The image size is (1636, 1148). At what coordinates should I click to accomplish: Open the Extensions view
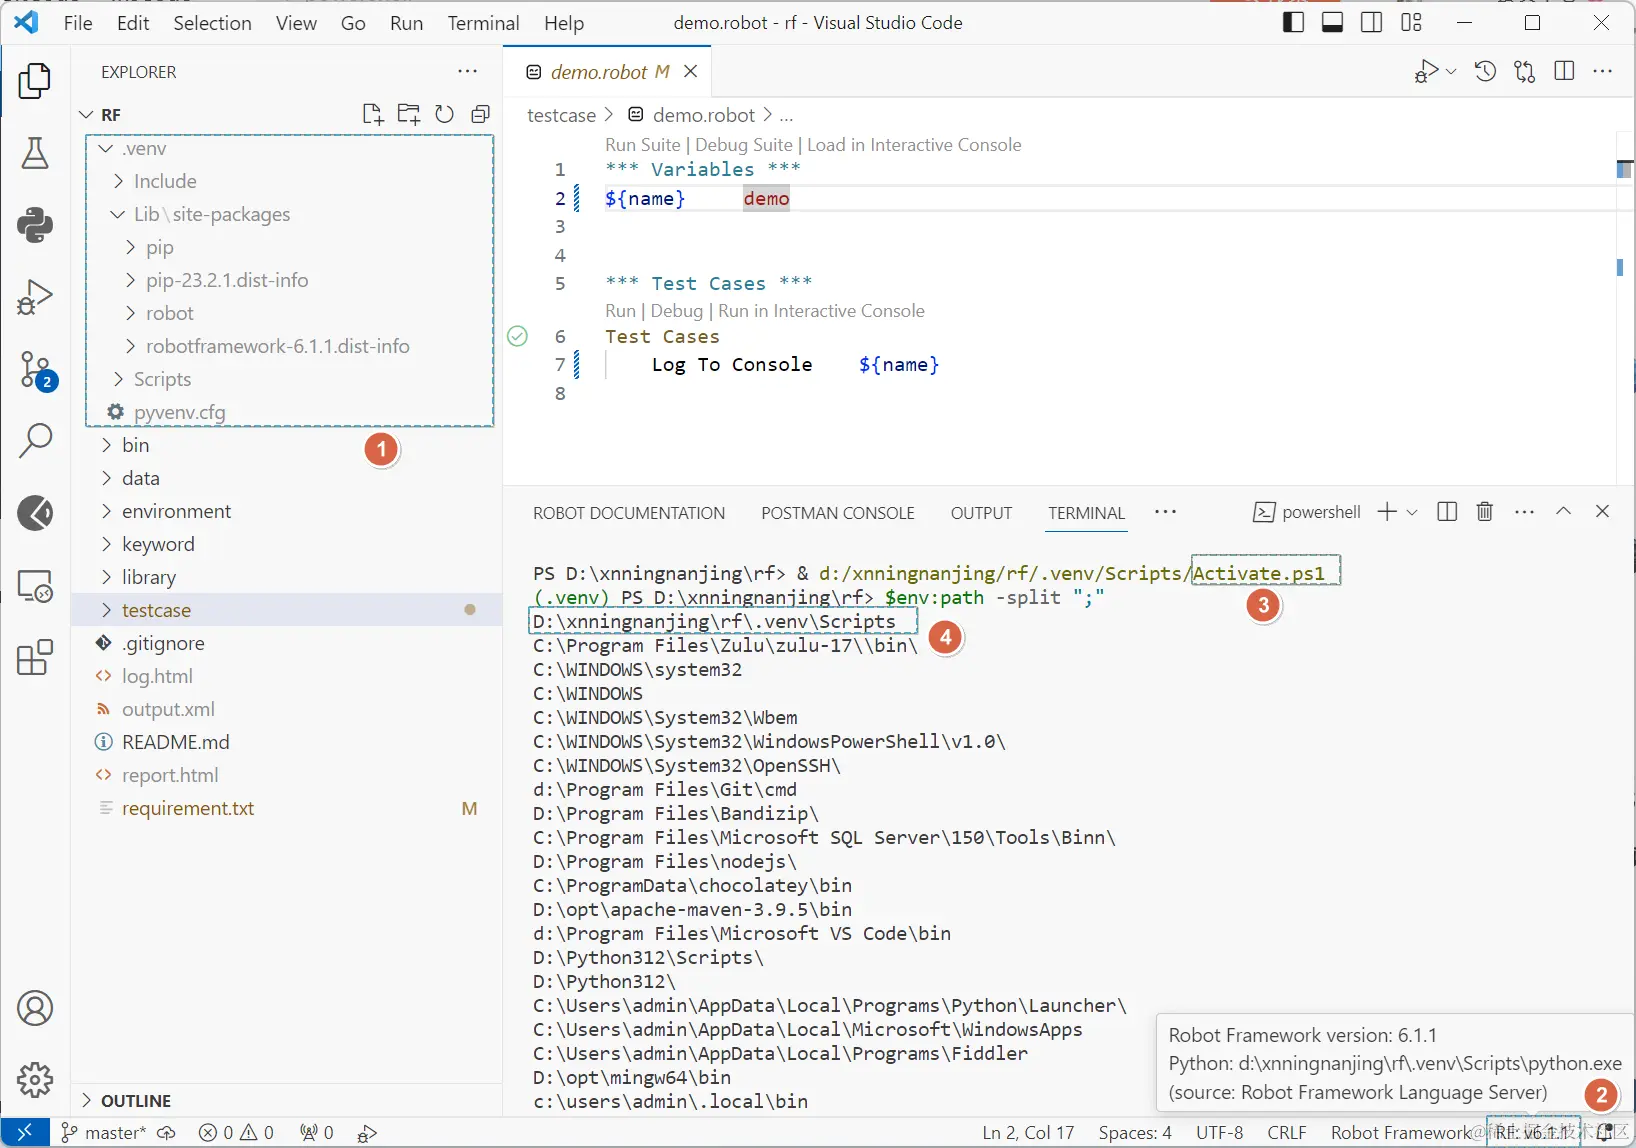click(x=35, y=658)
